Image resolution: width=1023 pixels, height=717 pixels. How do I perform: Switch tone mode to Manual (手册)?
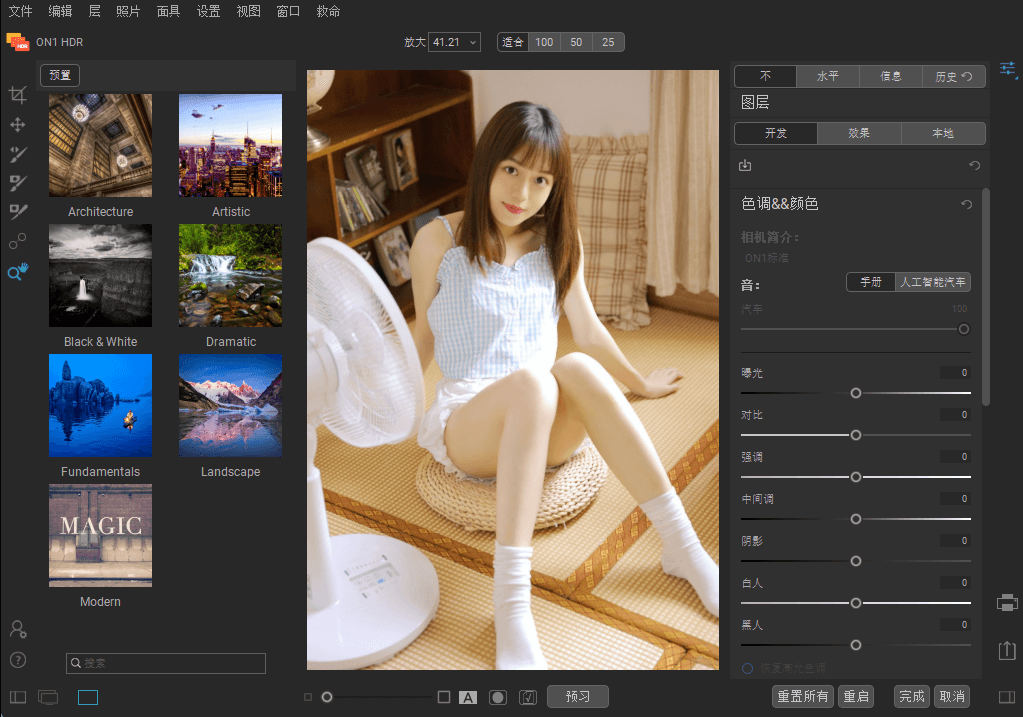coord(870,282)
